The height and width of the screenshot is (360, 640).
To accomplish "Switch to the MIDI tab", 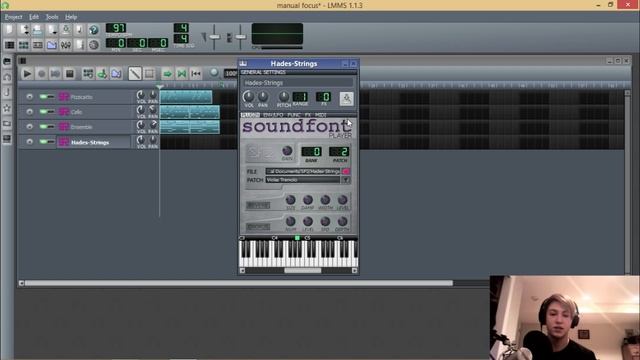I will tap(321, 115).
